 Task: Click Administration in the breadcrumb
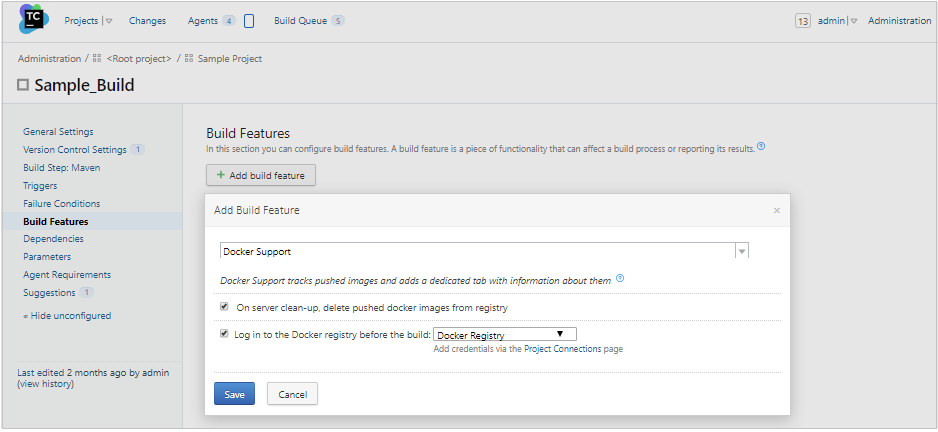pyautogui.click(x=49, y=59)
